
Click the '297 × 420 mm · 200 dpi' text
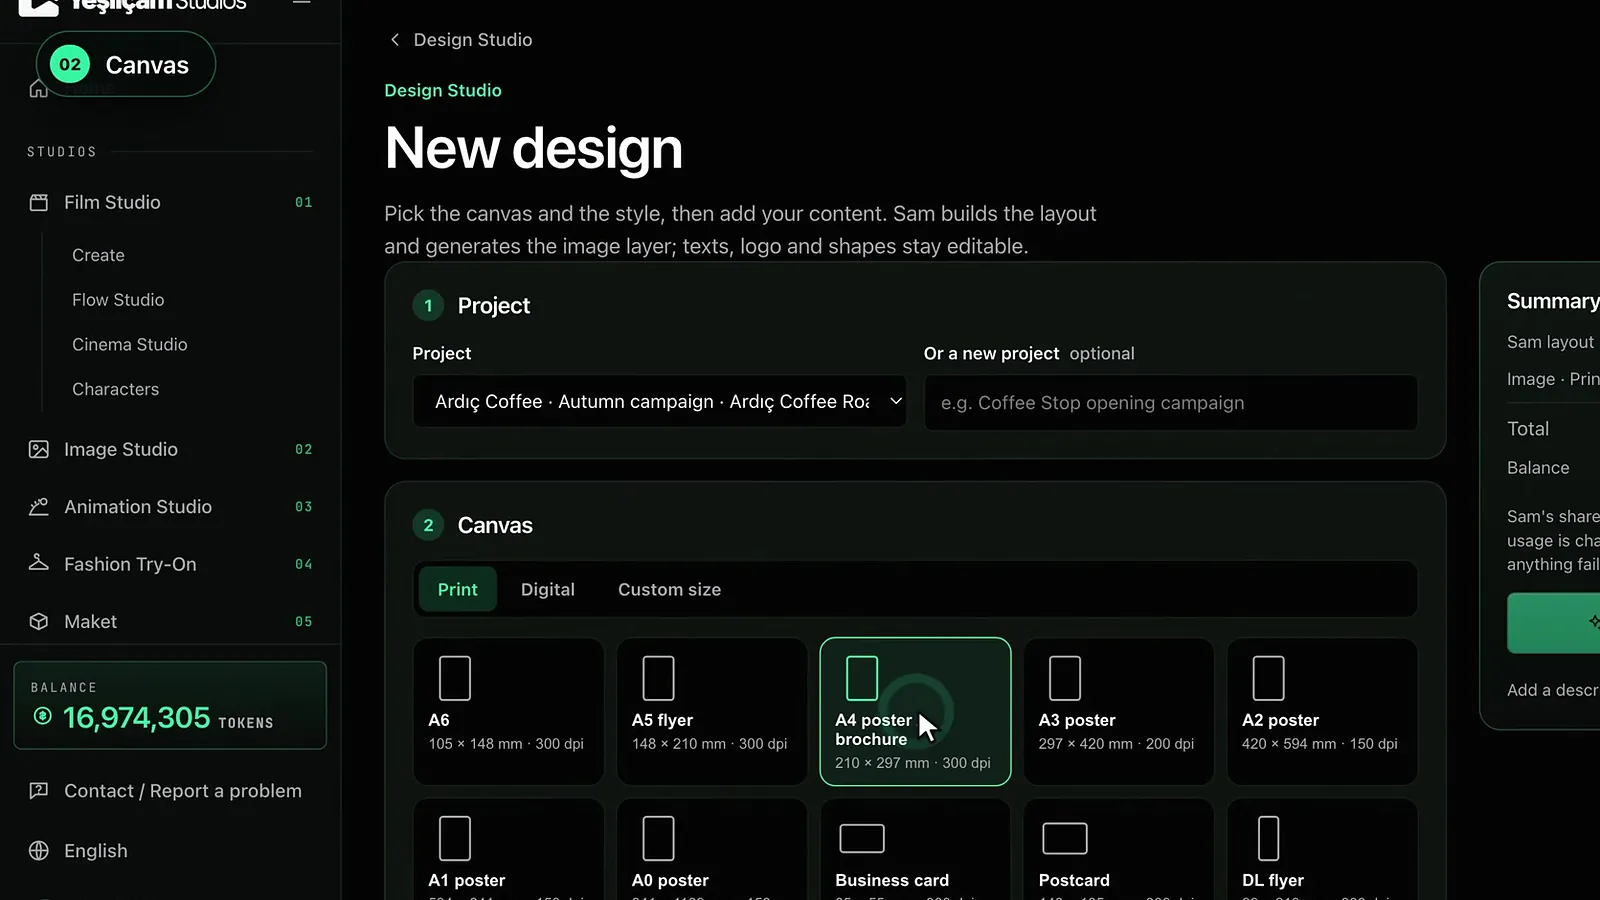[1116, 743]
